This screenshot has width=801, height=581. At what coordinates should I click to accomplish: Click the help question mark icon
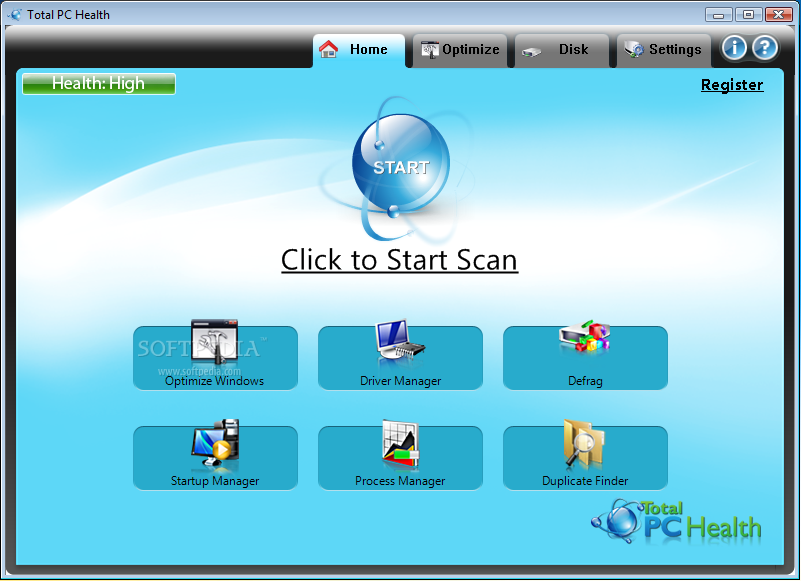[x=765, y=48]
